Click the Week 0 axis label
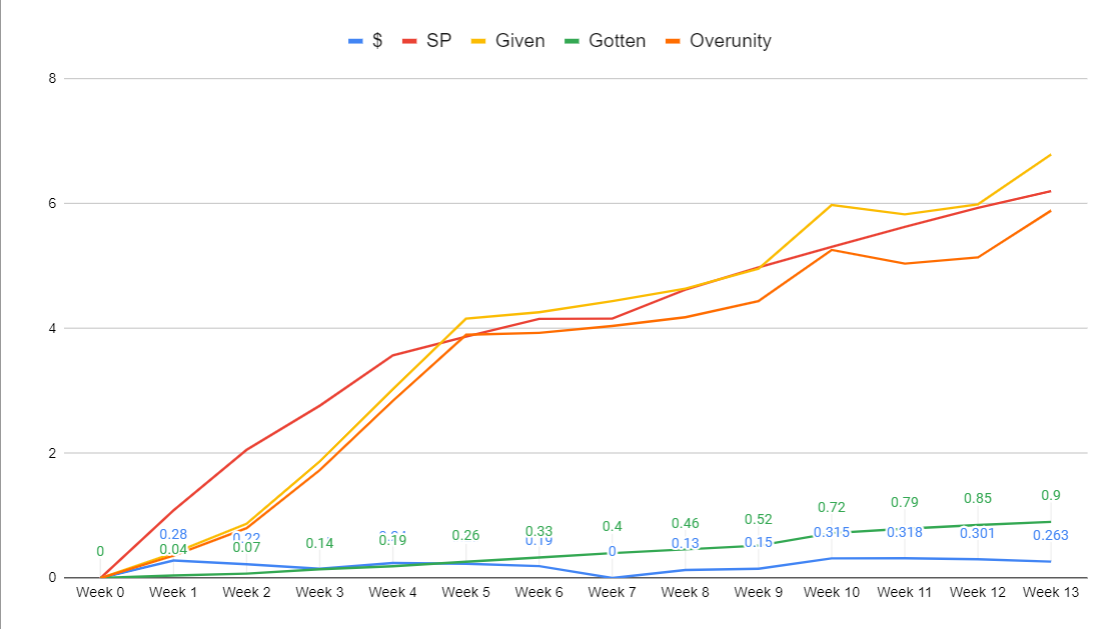 click(100, 592)
